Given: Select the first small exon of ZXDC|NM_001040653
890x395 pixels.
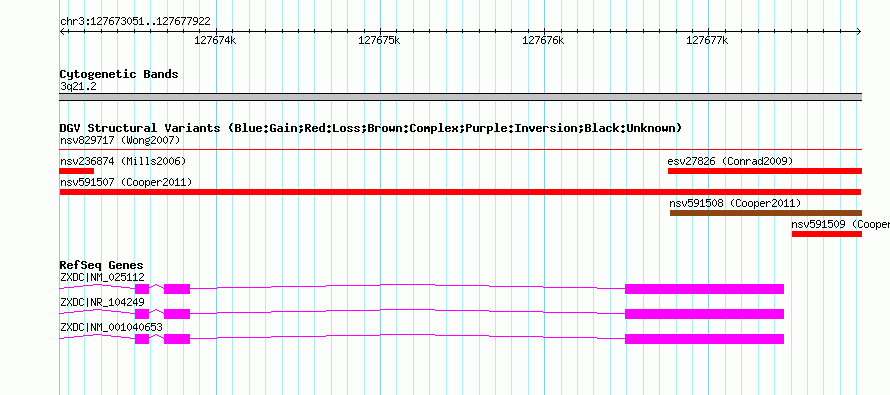Looking at the screenshot, I should point(142,339).
